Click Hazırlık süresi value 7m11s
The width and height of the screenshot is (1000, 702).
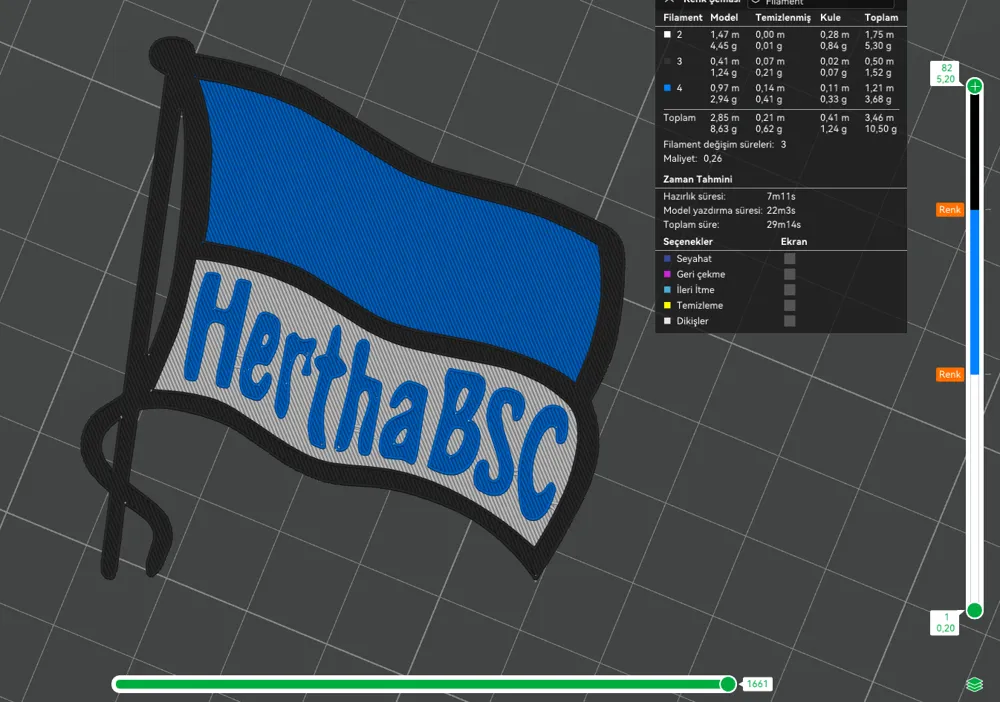(781, 196)
